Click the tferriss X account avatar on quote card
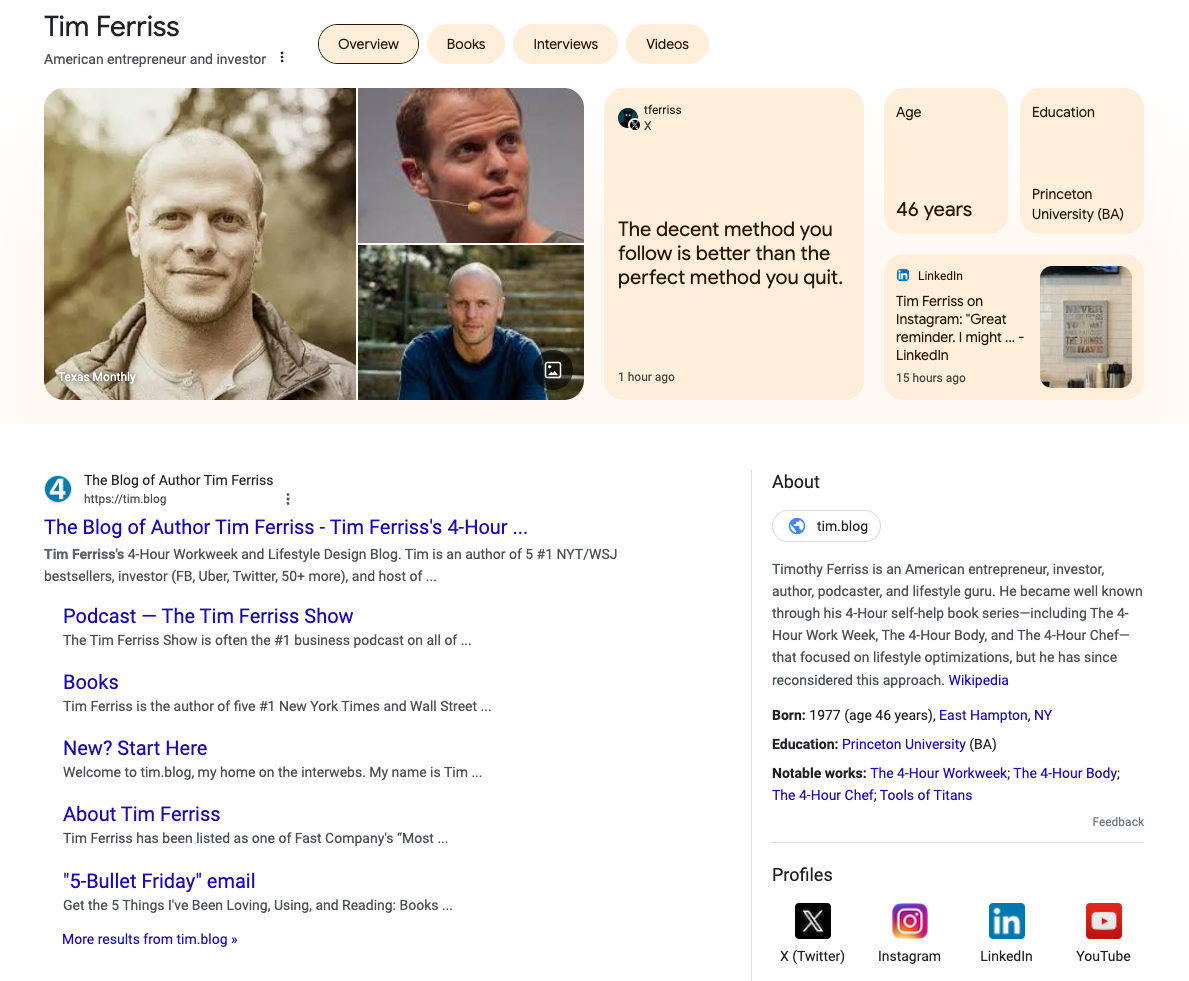This screenshot has height=981, width=1189. coord(628,118)
